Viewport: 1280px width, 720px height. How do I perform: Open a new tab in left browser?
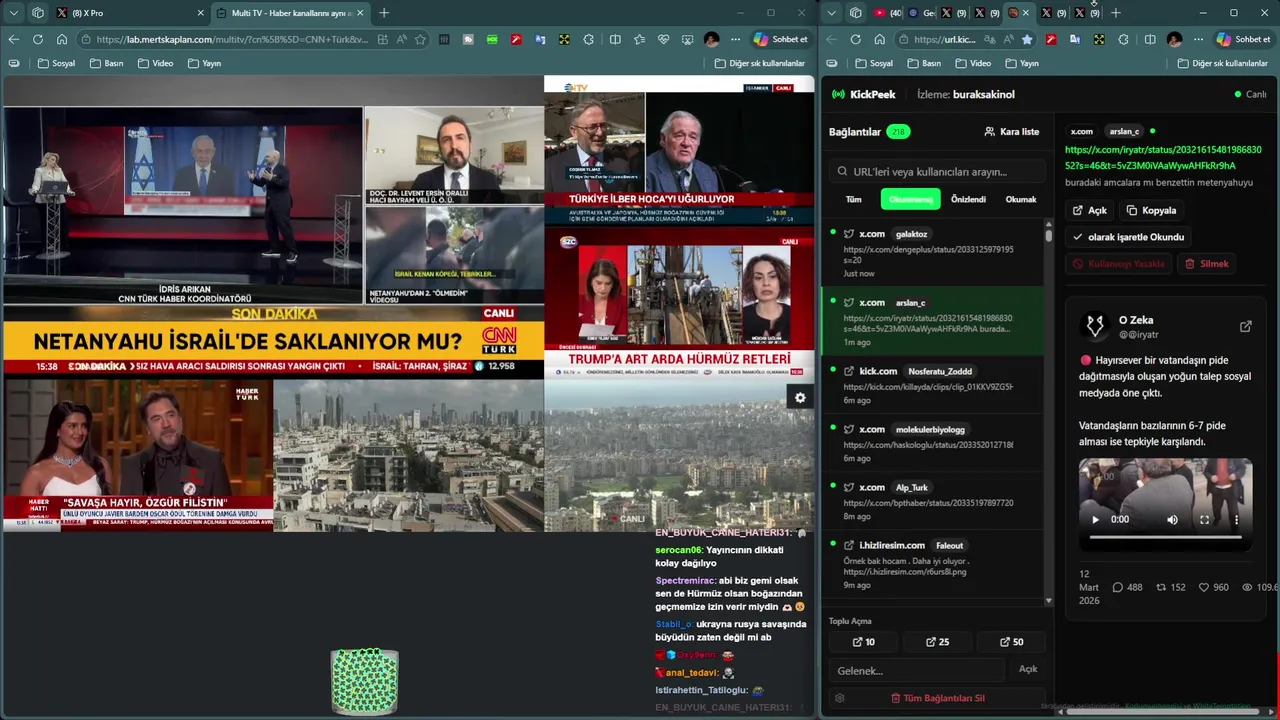pos(384,13)
